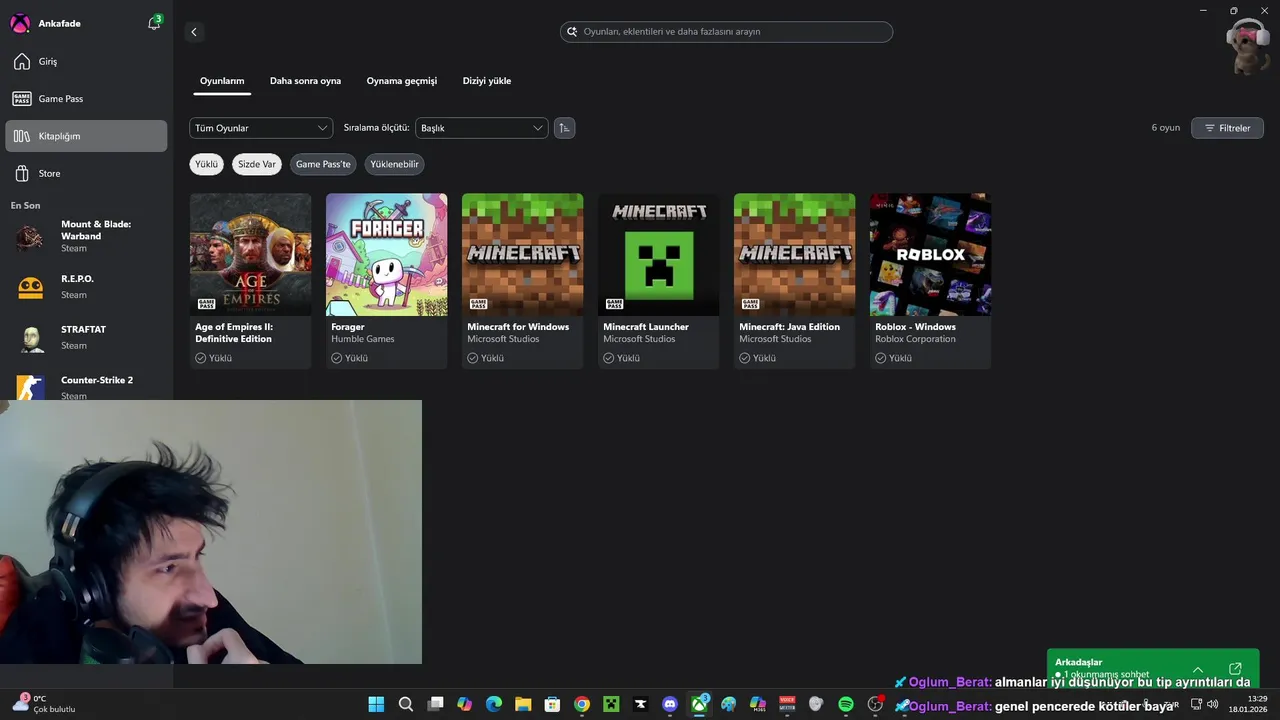This screenshot has width=1280, height=720.
Task: Select the Oyunlarım tab
Action: click(x=222, y=81)
